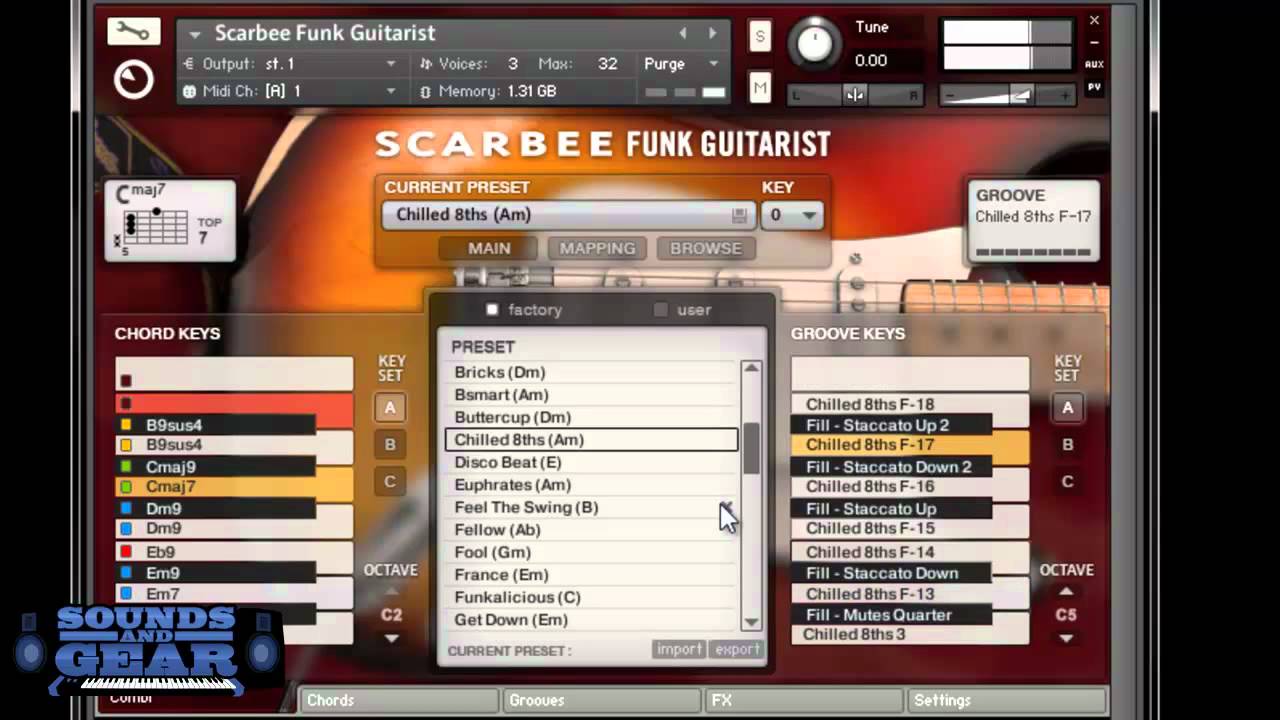Go to previous instrument arrow
This screenshot has width=1280, height=720.
683,33
